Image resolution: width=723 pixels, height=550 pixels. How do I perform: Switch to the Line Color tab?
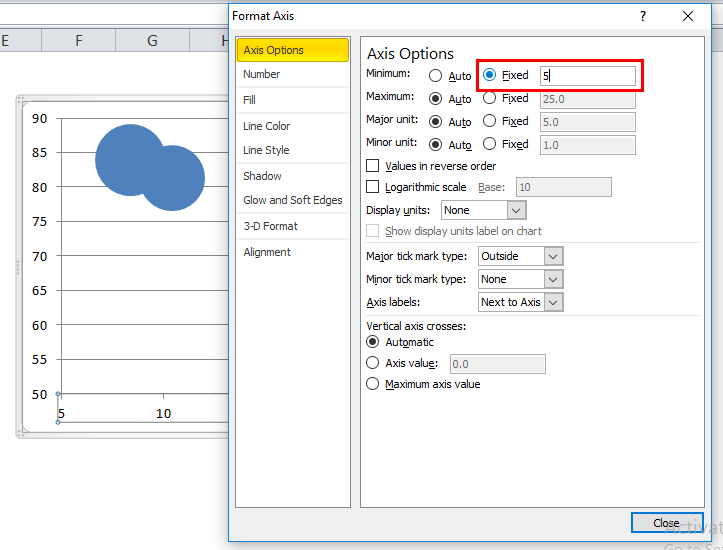click(293, 126)
